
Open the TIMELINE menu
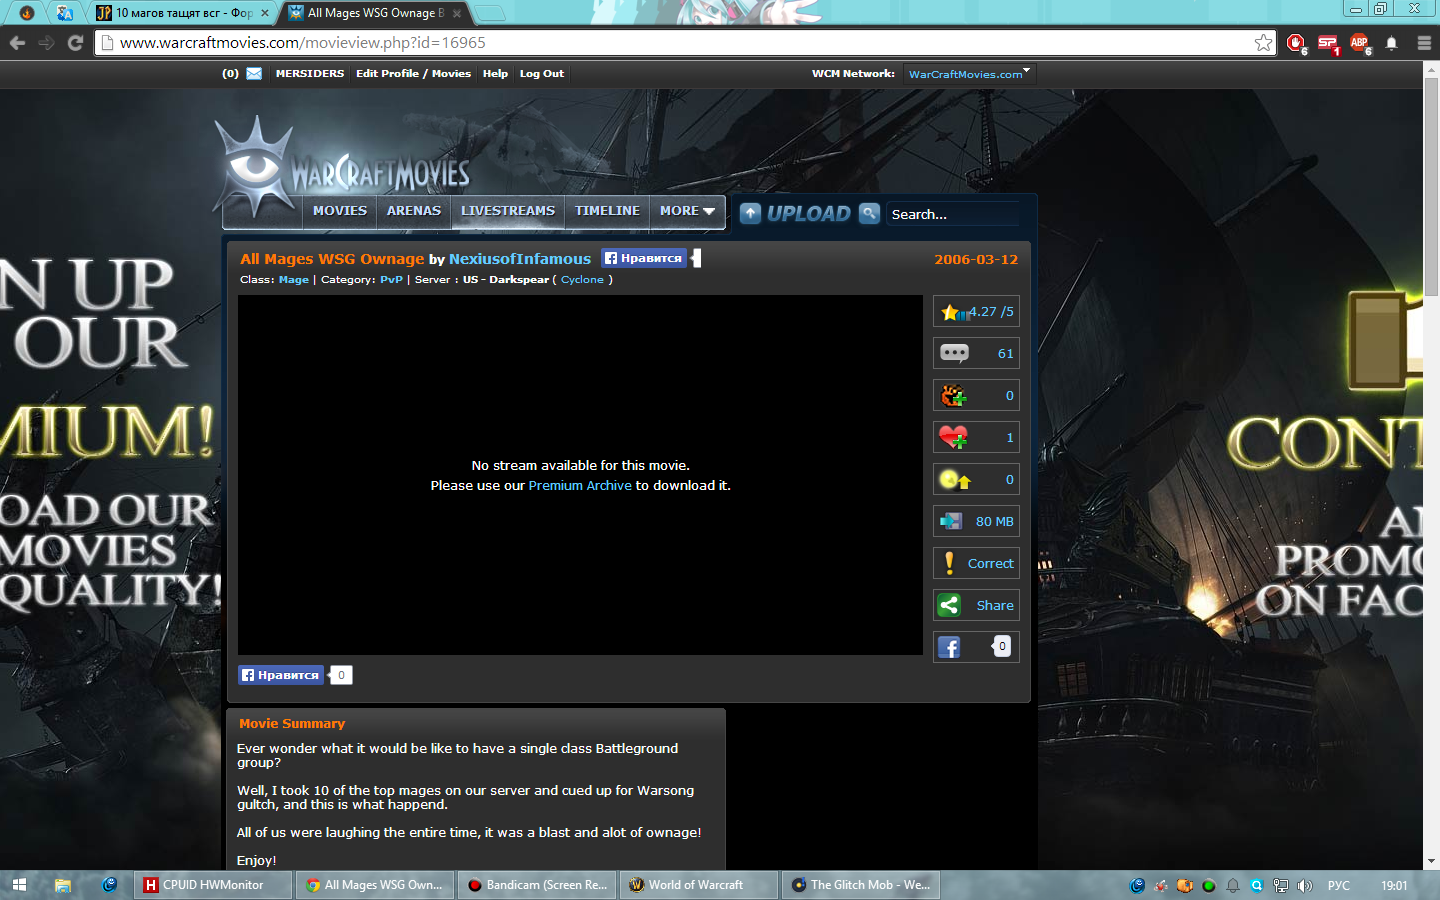pos(607,211)
